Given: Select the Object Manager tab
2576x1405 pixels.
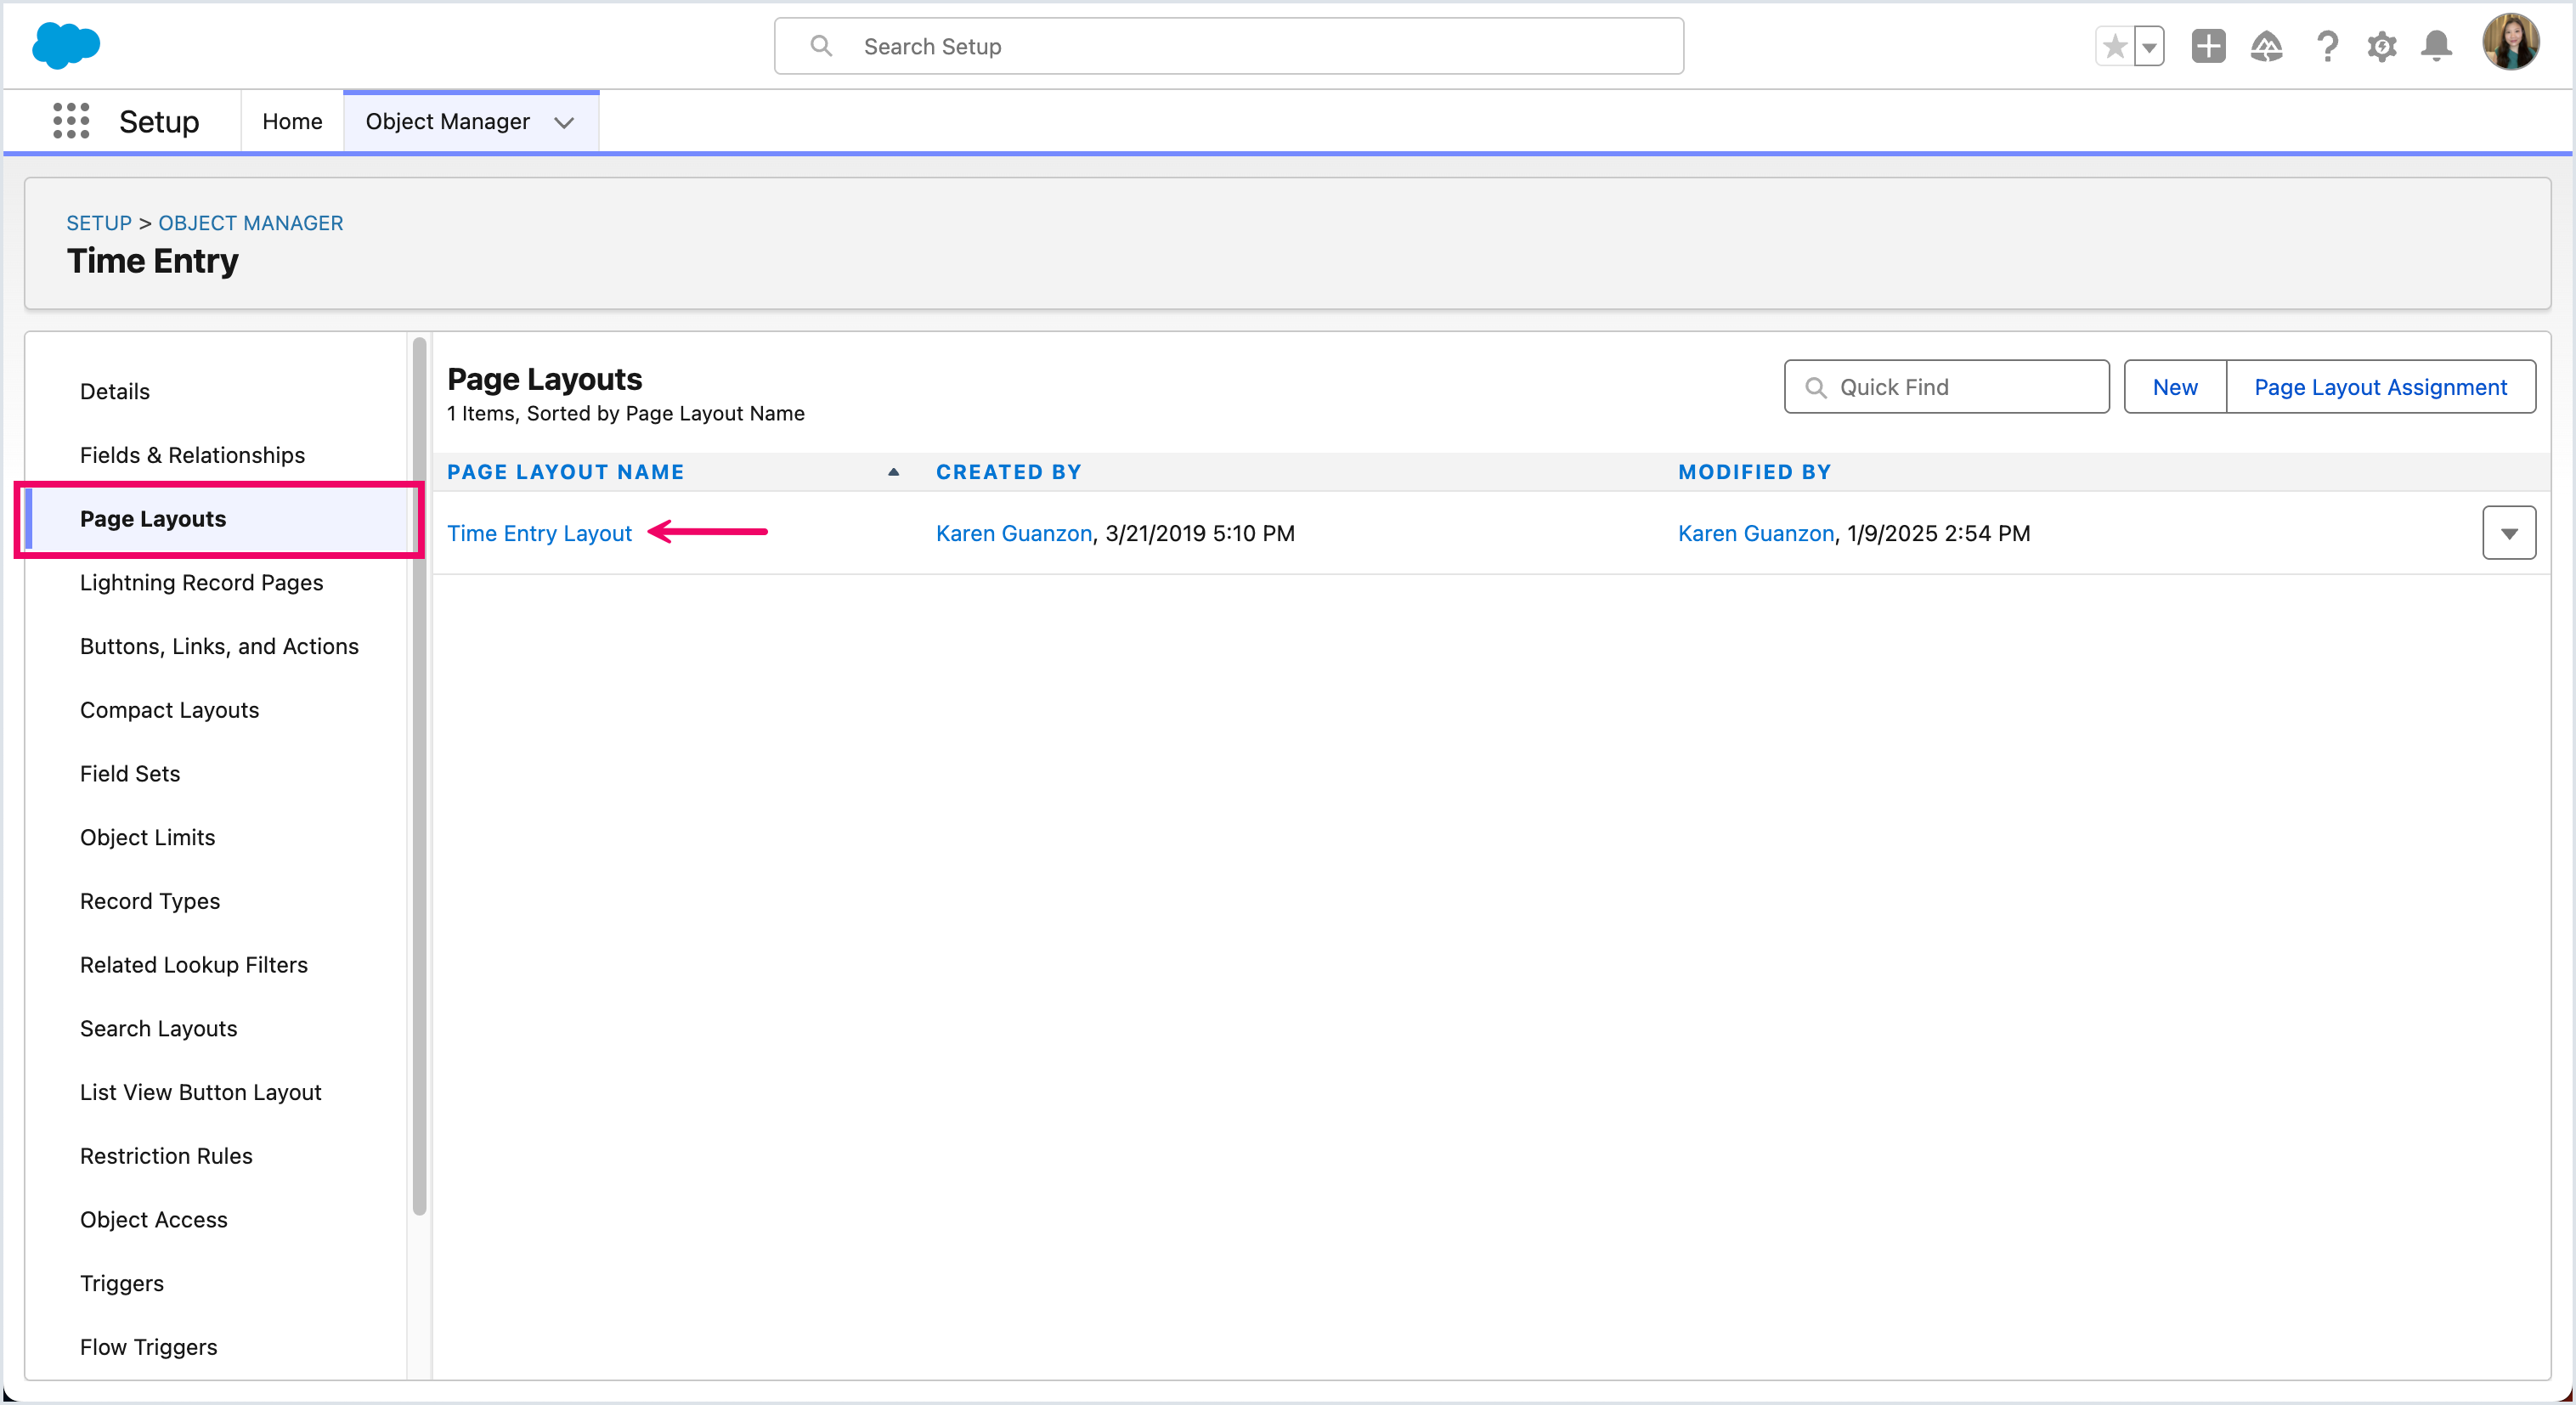Looking at the screenshot, I should [447, 121].
